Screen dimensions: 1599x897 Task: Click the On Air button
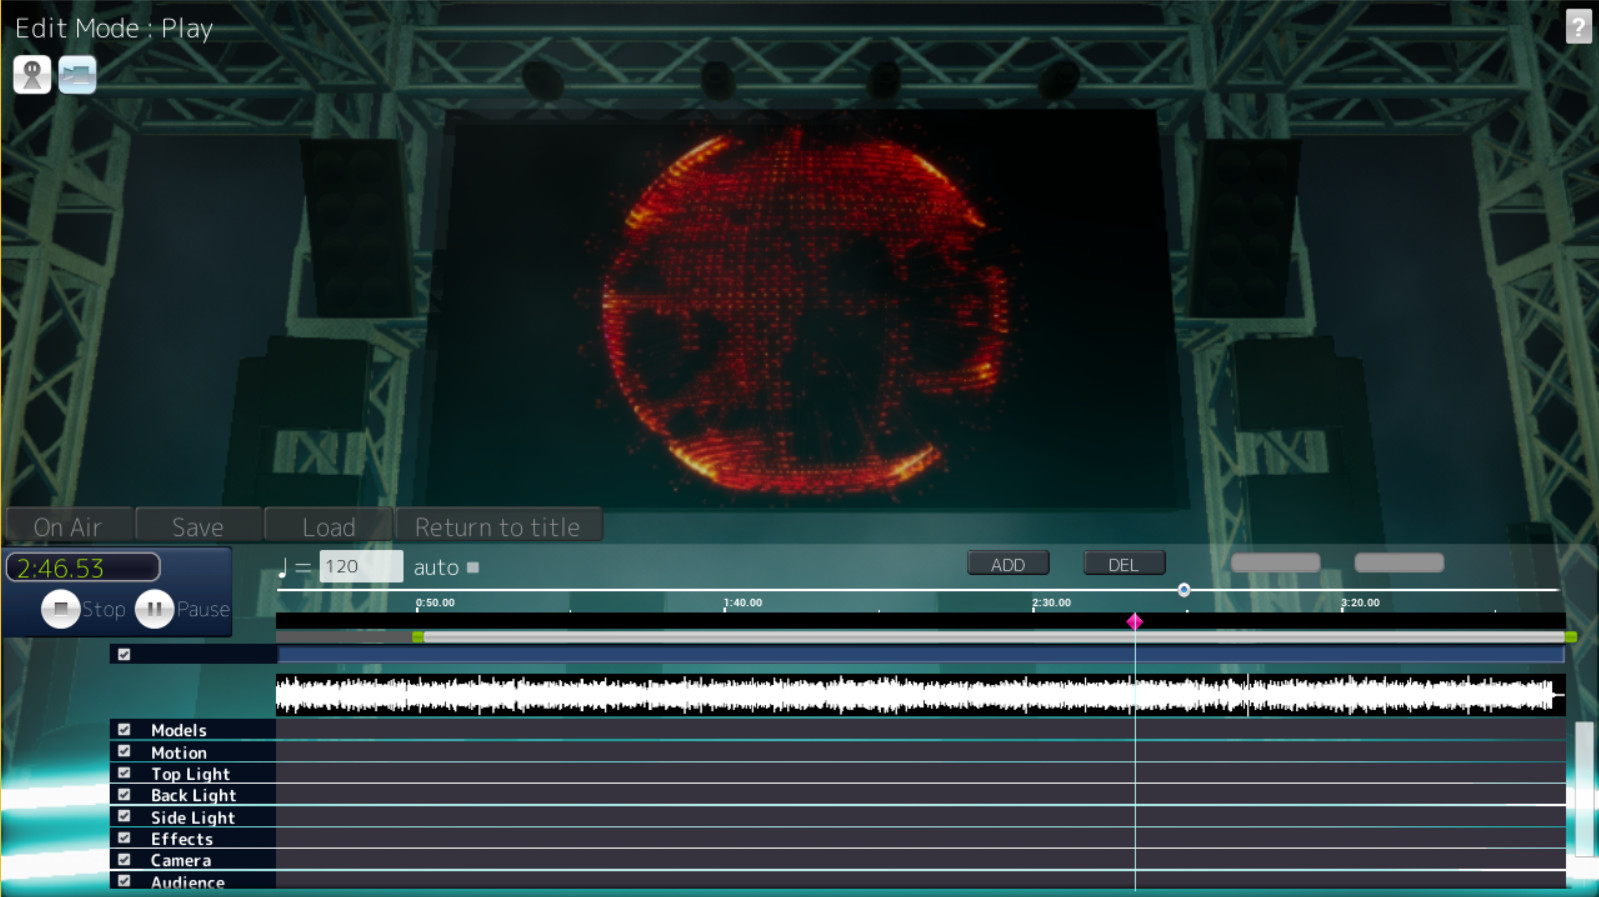(68, 526)
